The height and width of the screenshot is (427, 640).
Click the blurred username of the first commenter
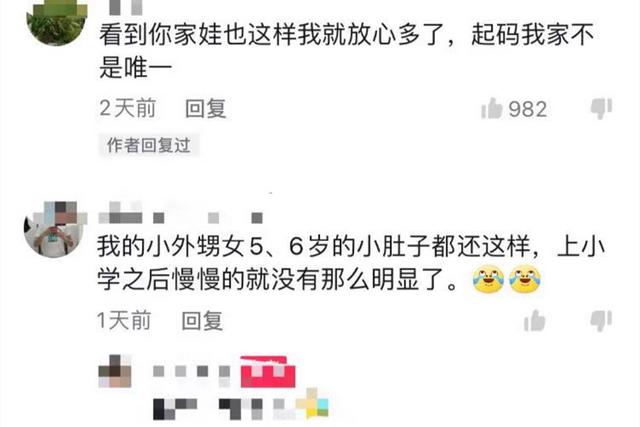coord(126,6)
